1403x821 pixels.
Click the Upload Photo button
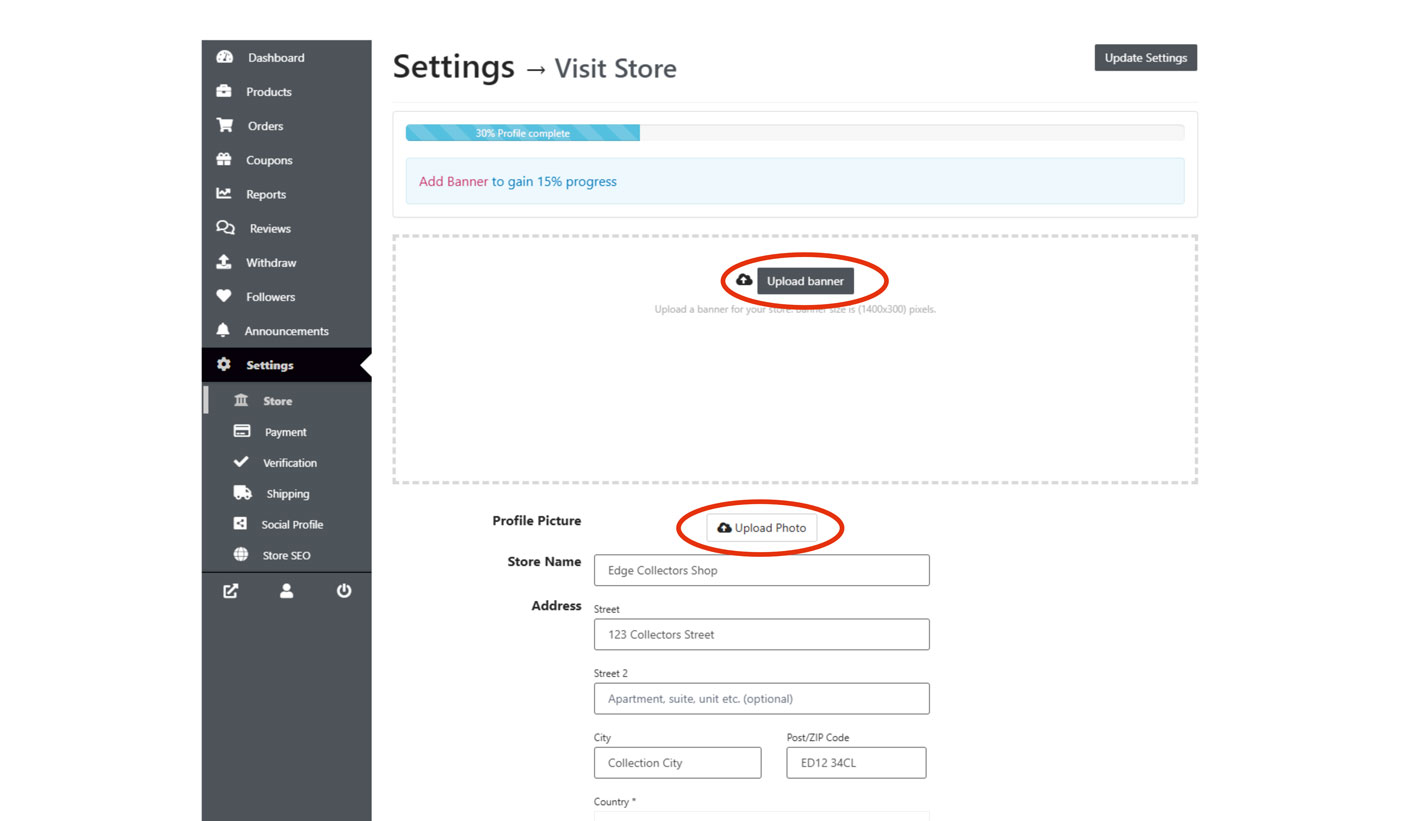click(762, 528)
